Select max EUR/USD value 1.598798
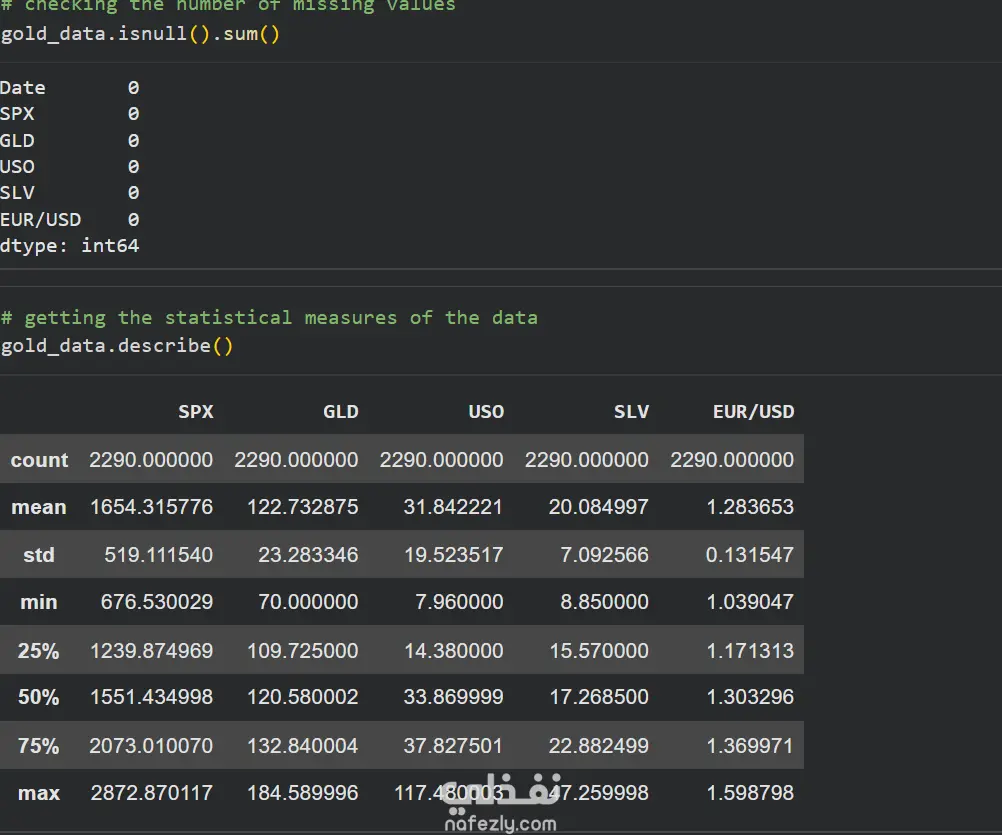Viewport: 1002px width, 835px height. [x=750, y=793]
